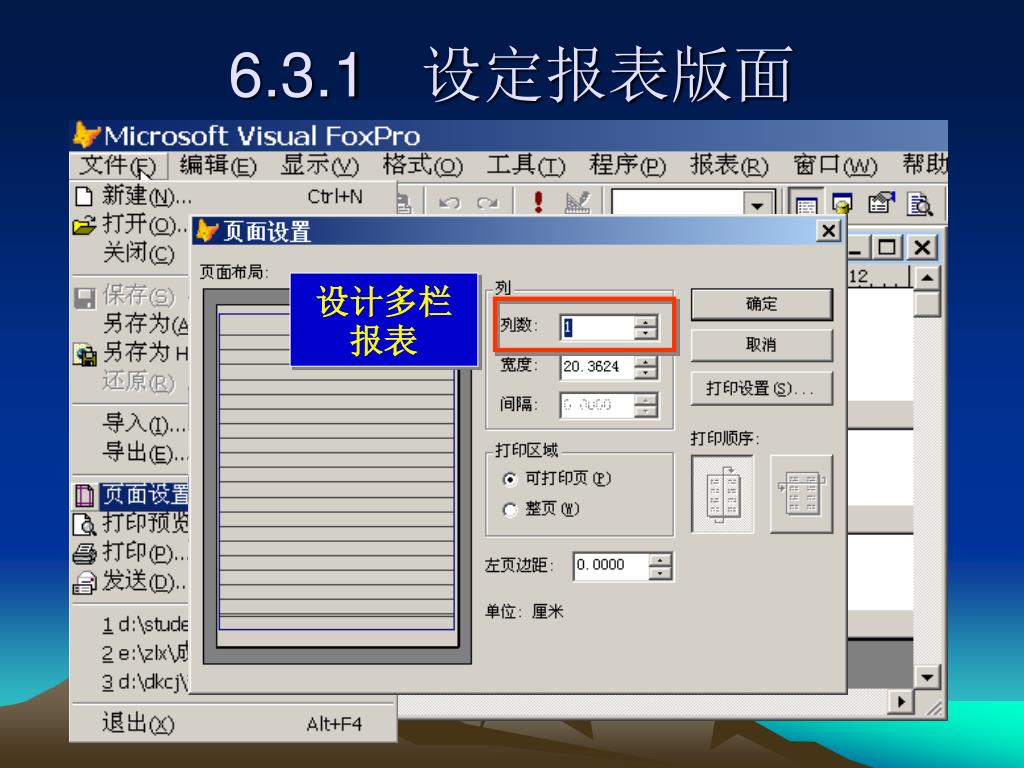Click 打印设置(S)... button
The height and width of the screenshot is (768, 1024).
pos(761,389)
